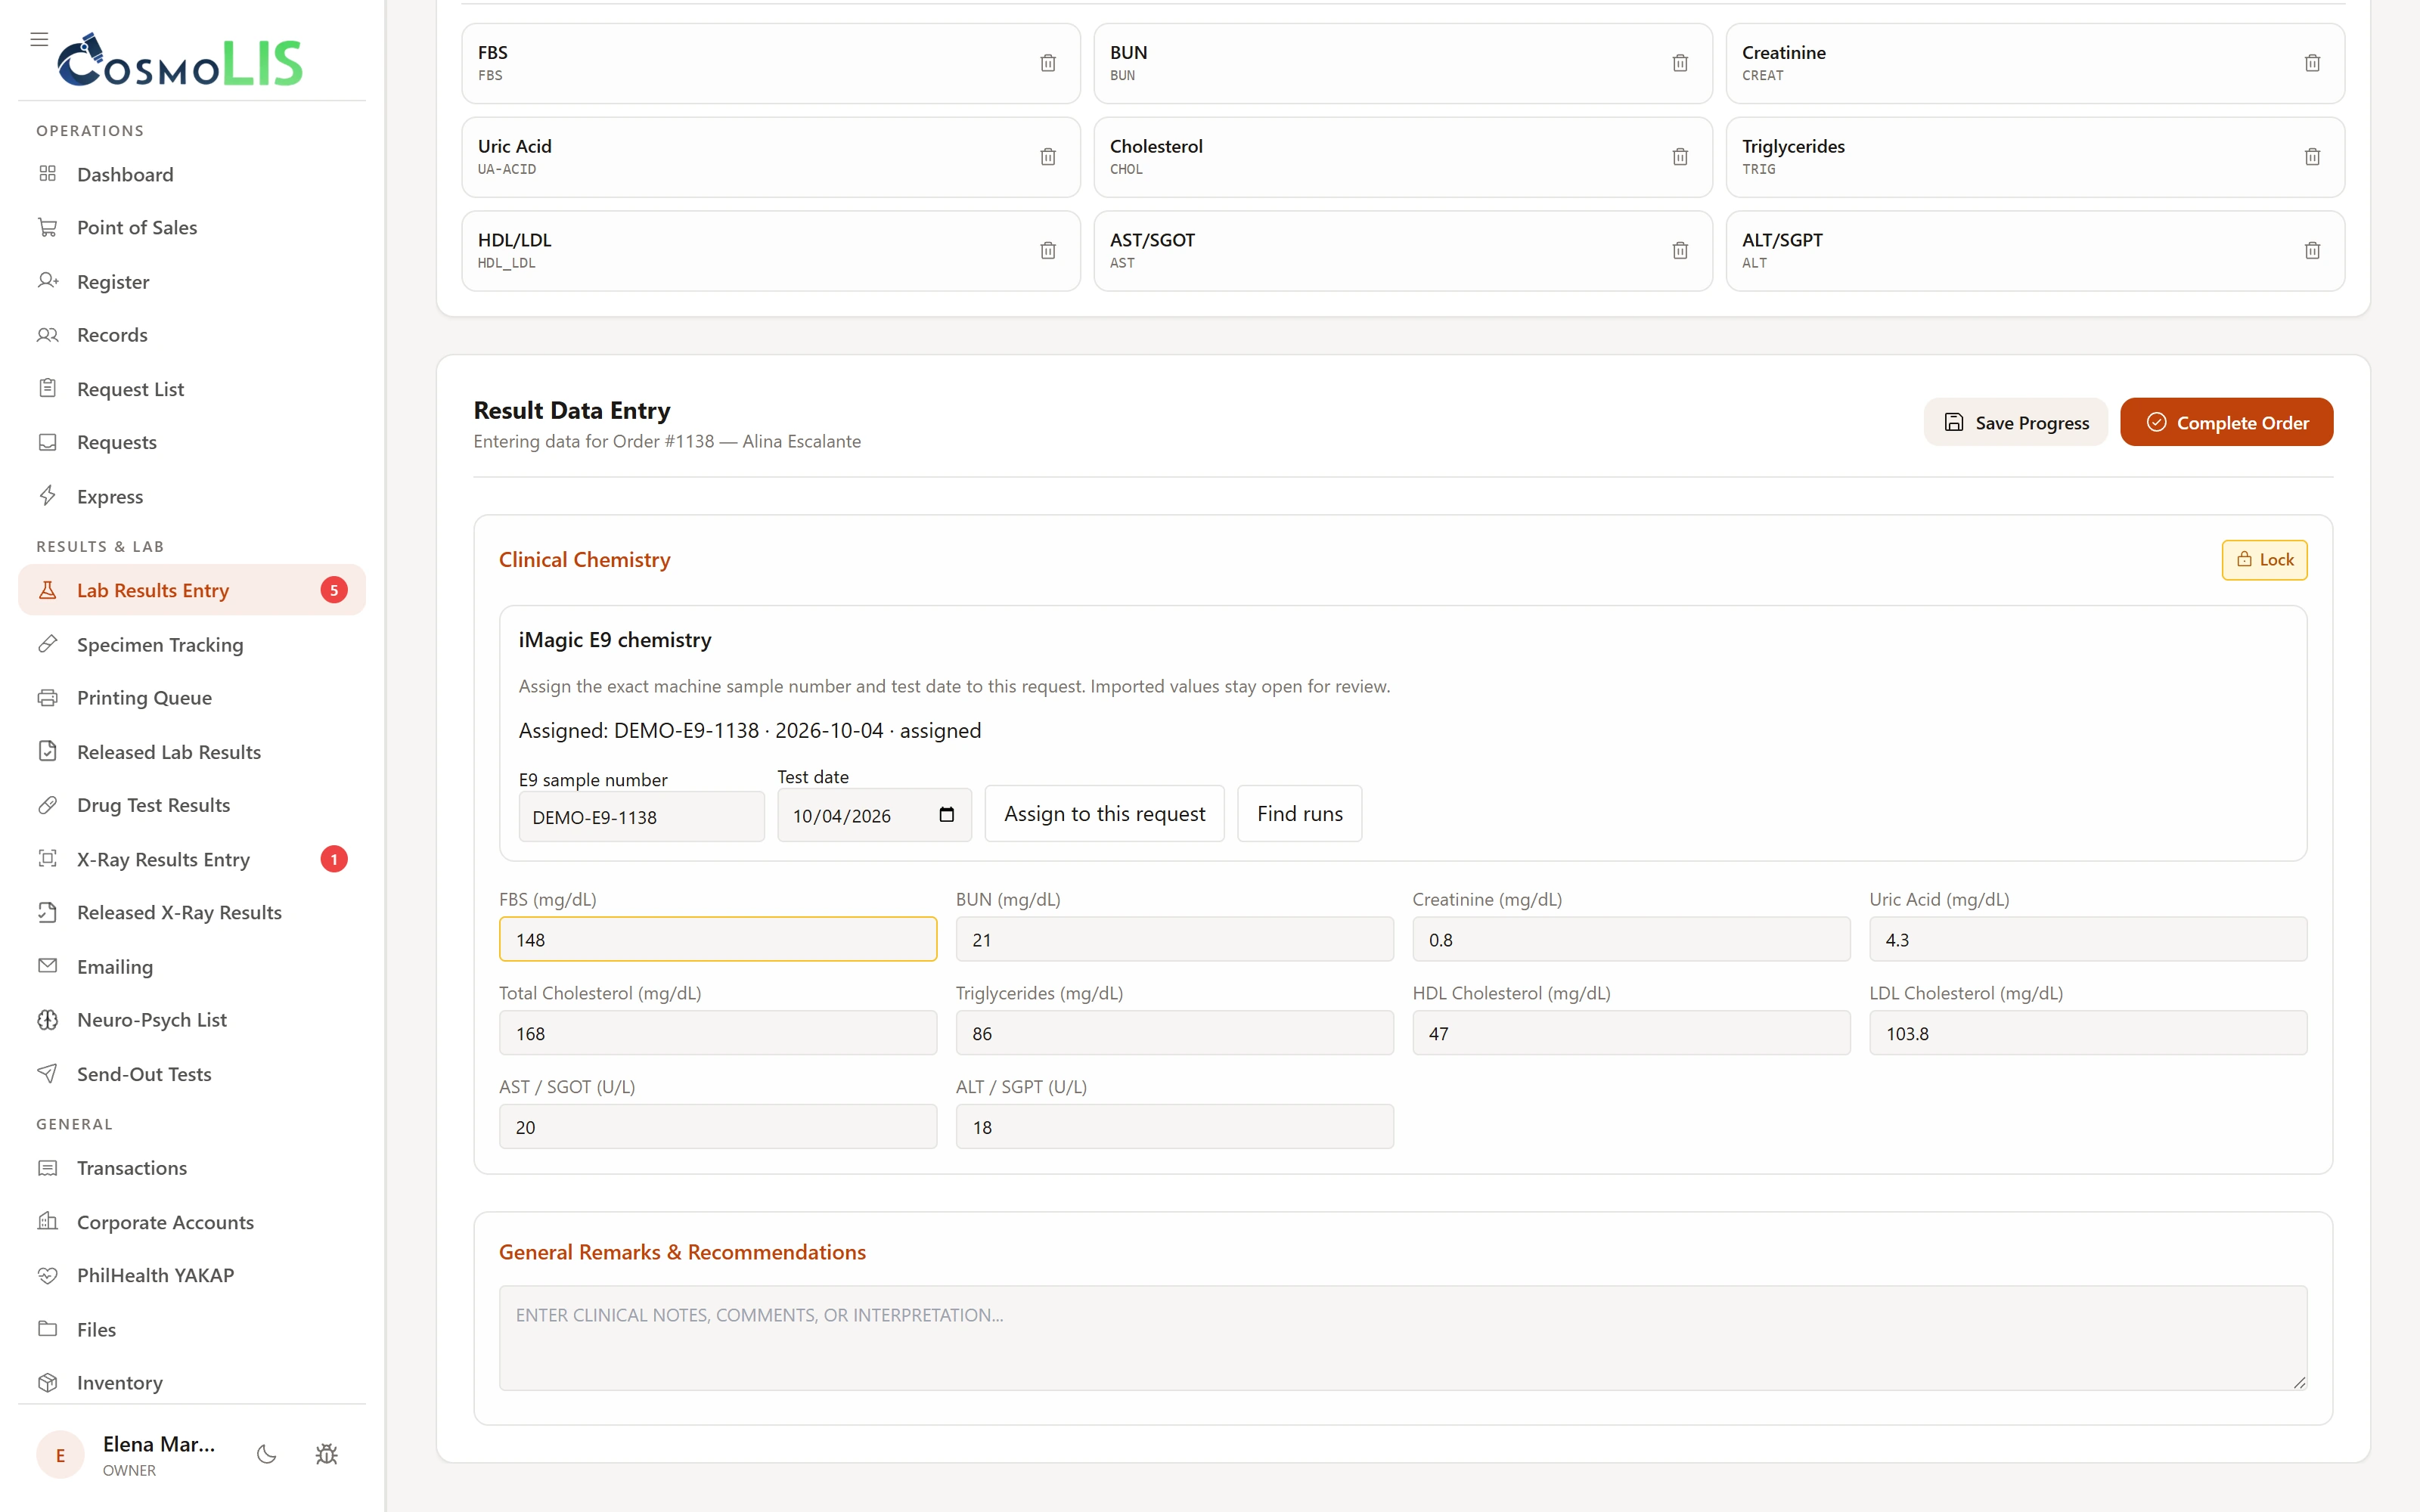
Task: Click Assign to this request
Action: pyautogui.click(x=1104, y=813)
